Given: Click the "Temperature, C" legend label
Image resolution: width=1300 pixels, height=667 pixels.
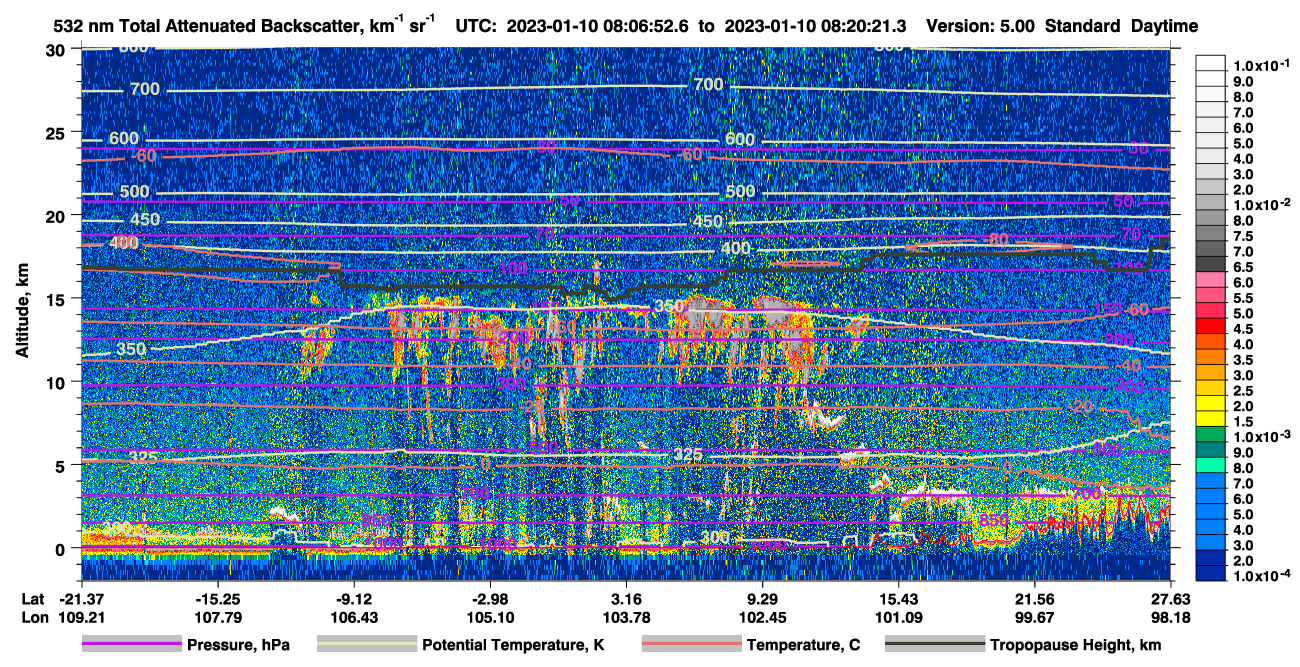Looking at the screenshot, I should (x=803, y=646).
